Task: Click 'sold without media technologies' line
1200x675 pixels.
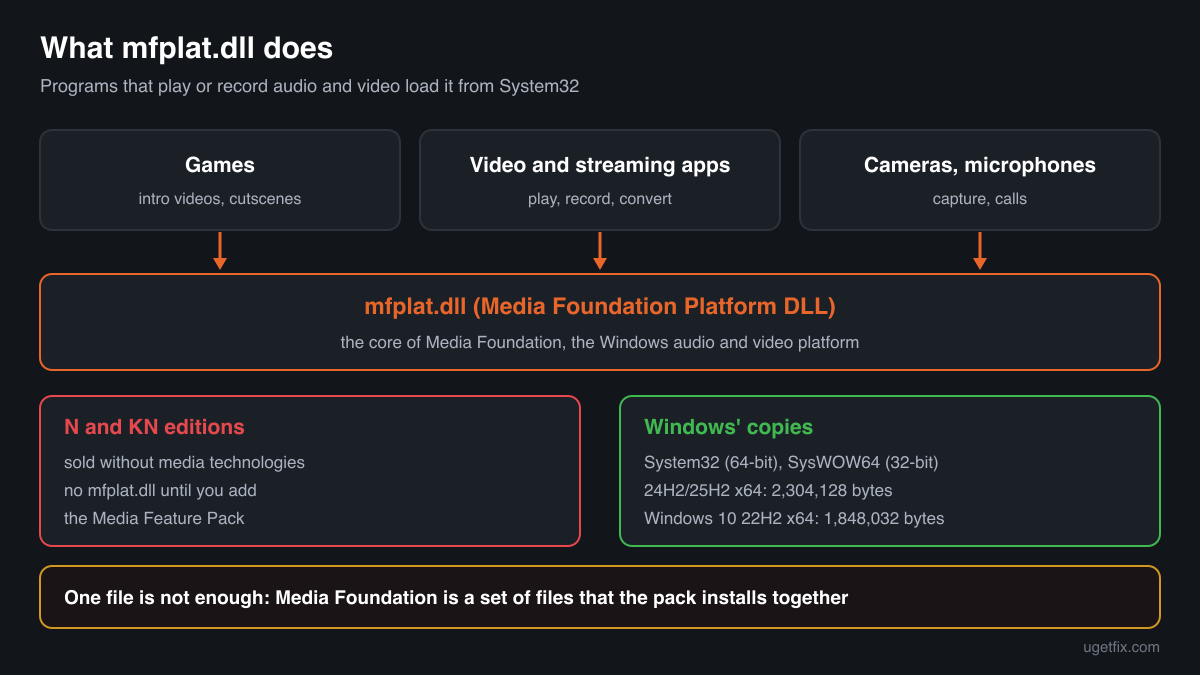Action: (x=184, y=462)
